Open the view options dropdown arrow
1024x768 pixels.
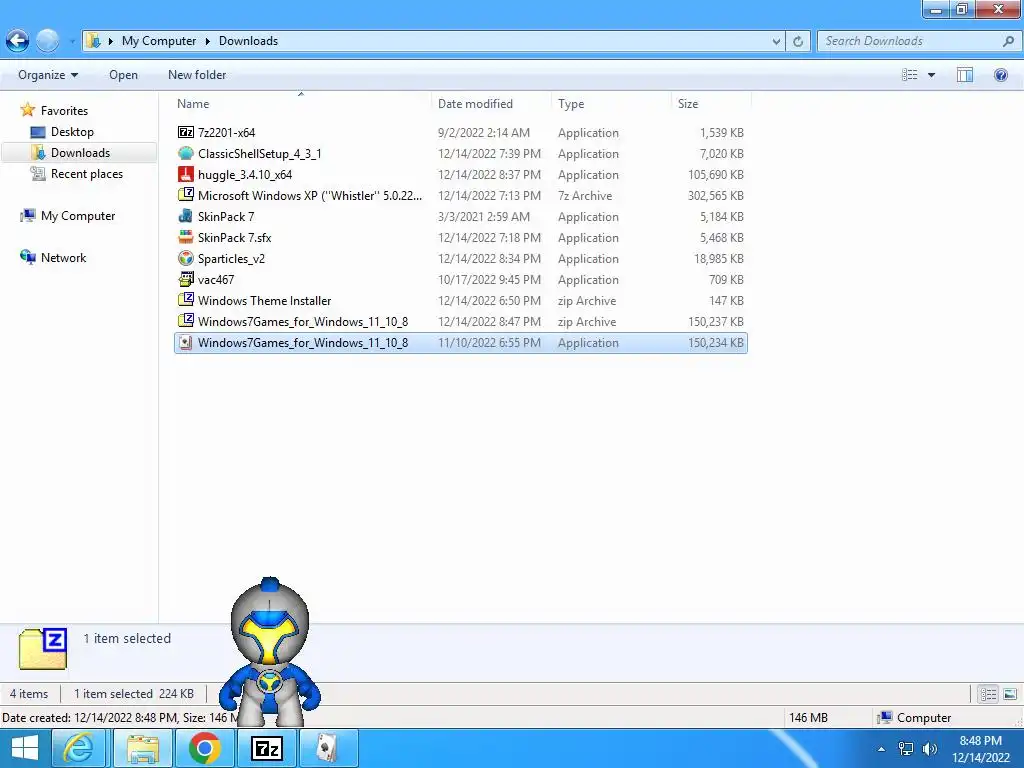coord(931,74)
